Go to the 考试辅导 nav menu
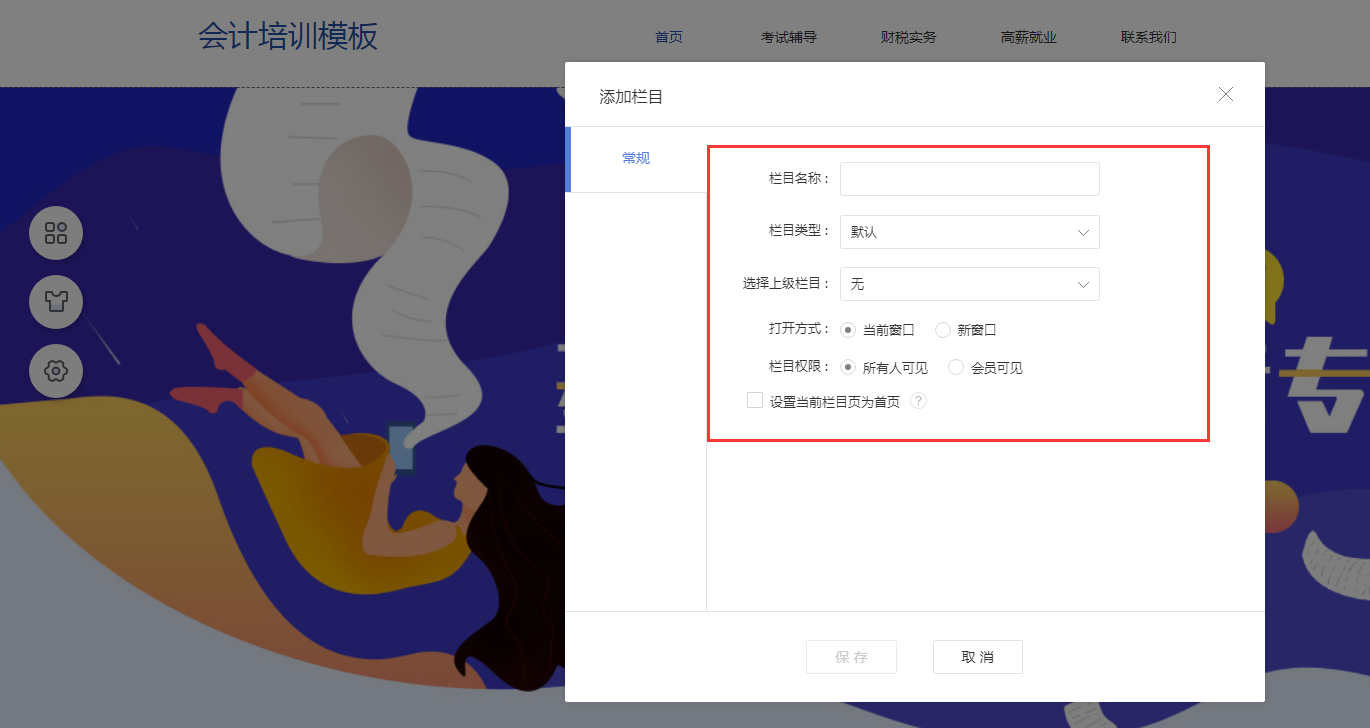This screenshot has height=728, width=1370. (789, 38)
